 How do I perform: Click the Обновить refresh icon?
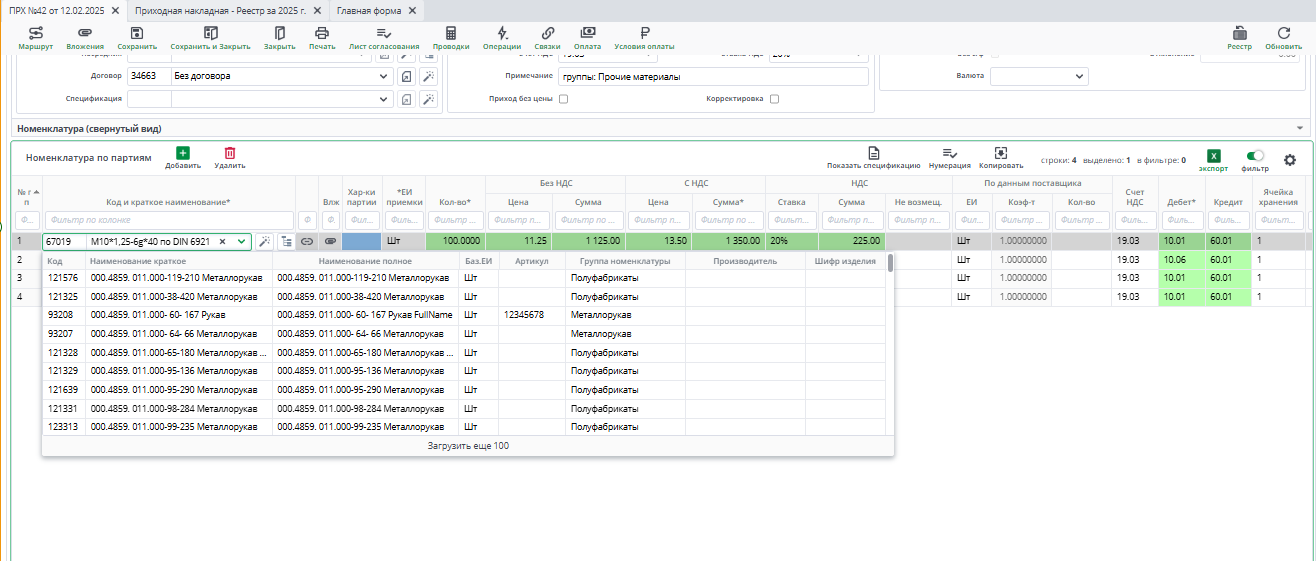click(x=1283, y=33)
